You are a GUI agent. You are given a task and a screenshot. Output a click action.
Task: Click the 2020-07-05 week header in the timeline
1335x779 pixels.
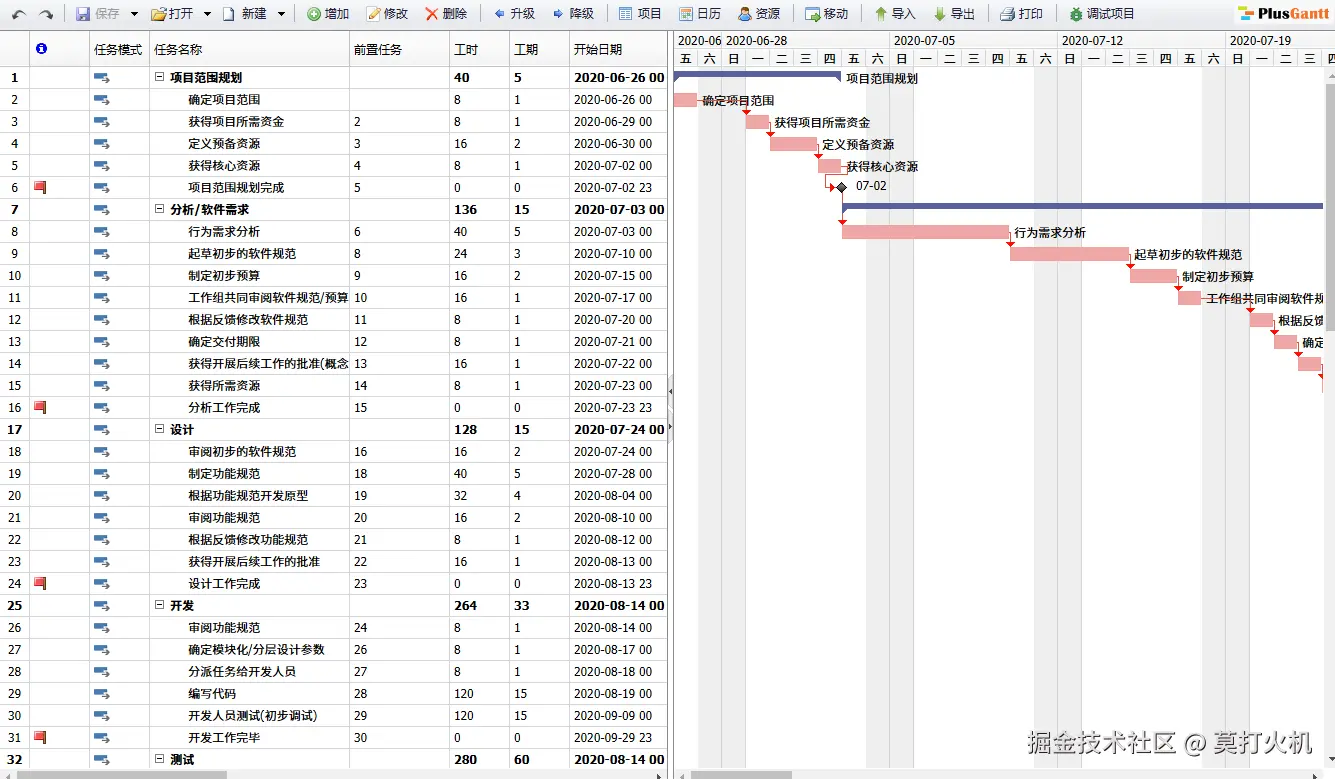pyautogui.click(x=974, y=41)
